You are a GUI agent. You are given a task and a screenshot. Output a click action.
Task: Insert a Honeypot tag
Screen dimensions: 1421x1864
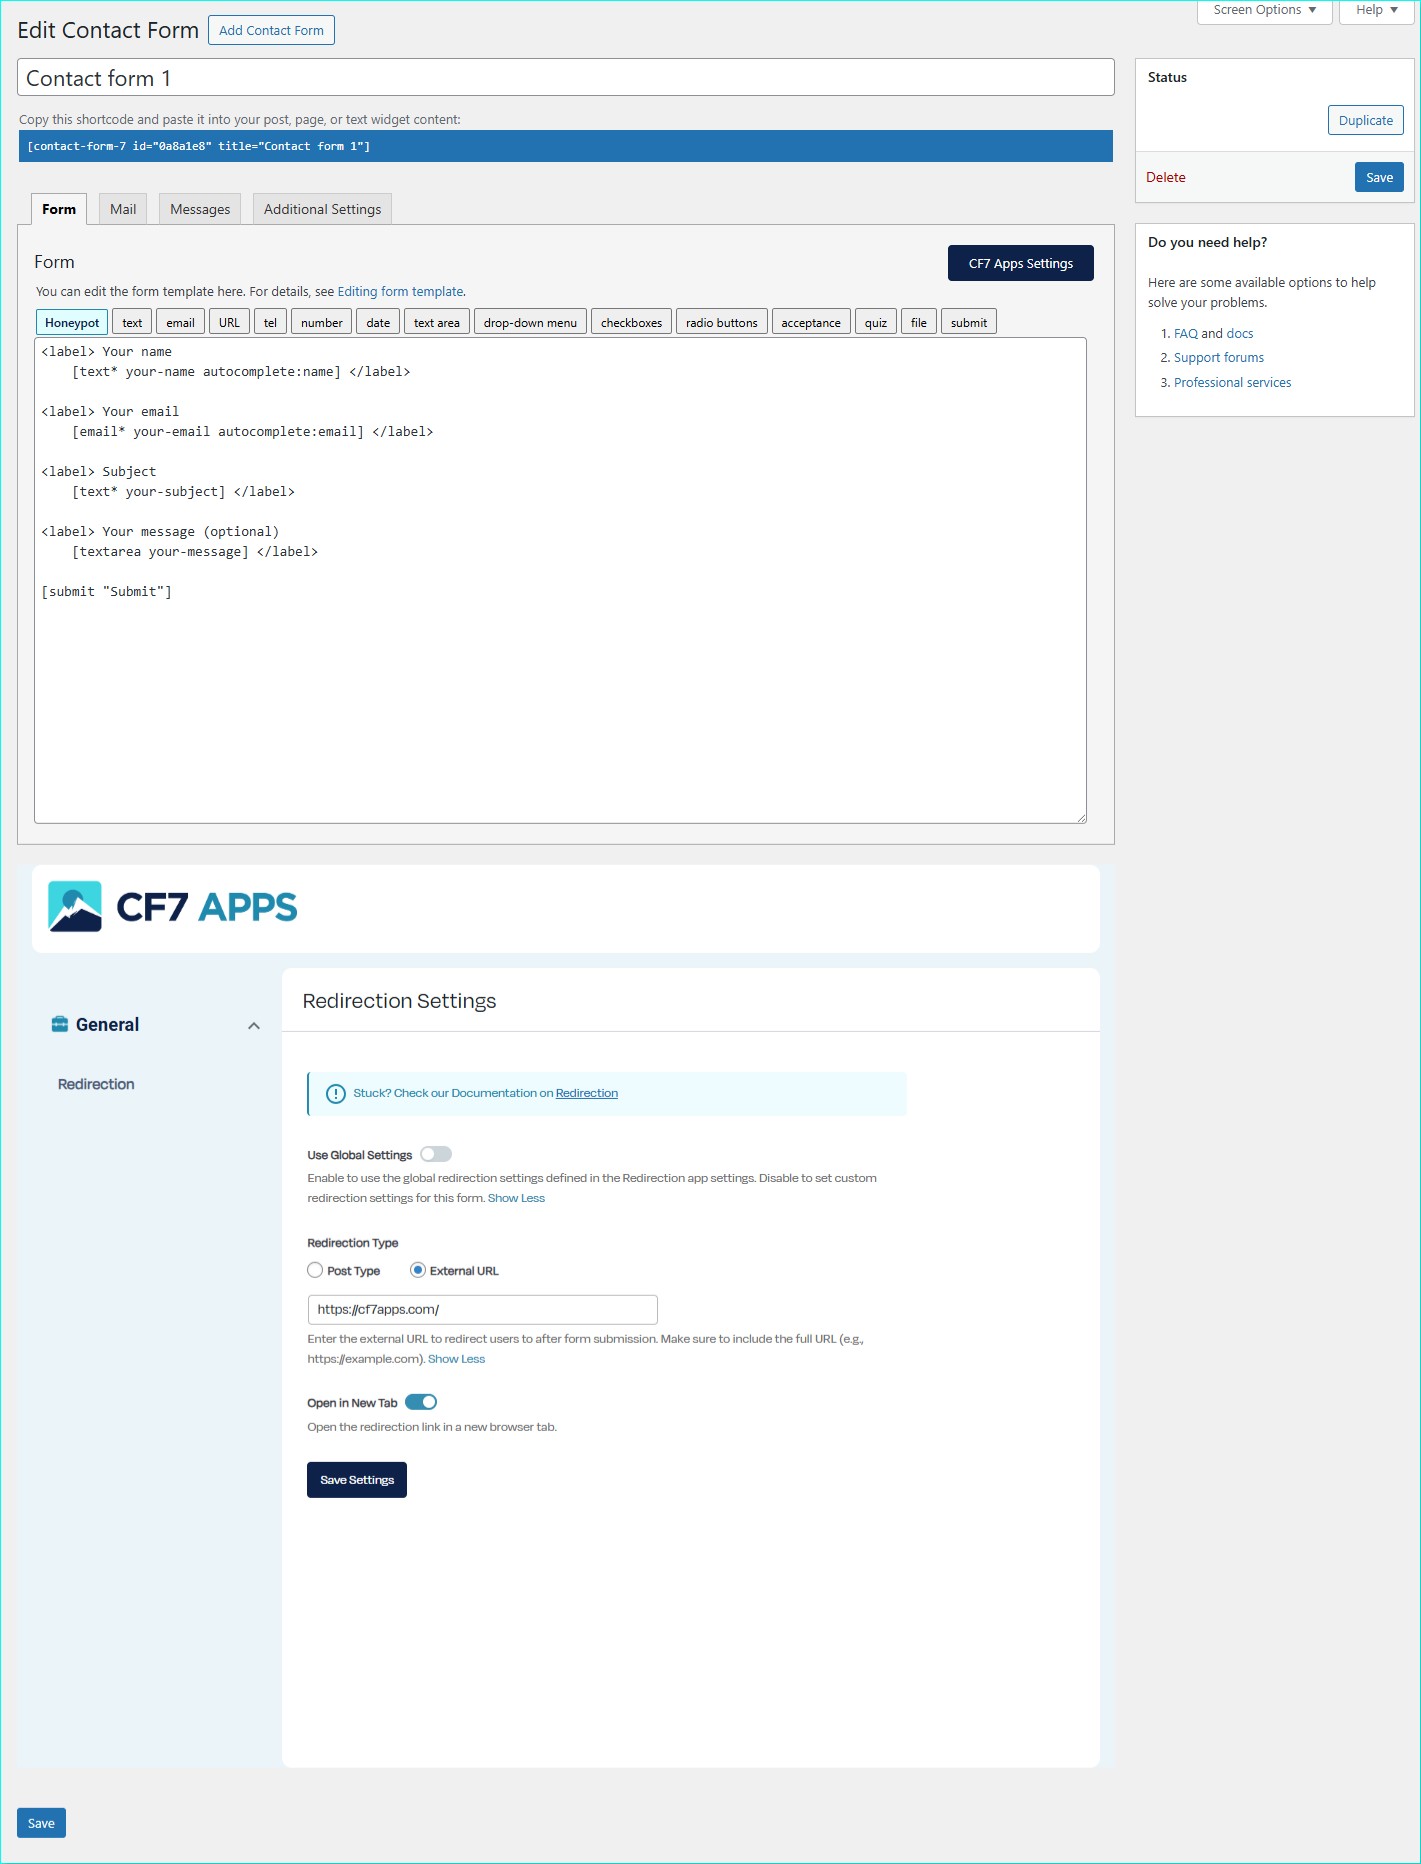72,322
